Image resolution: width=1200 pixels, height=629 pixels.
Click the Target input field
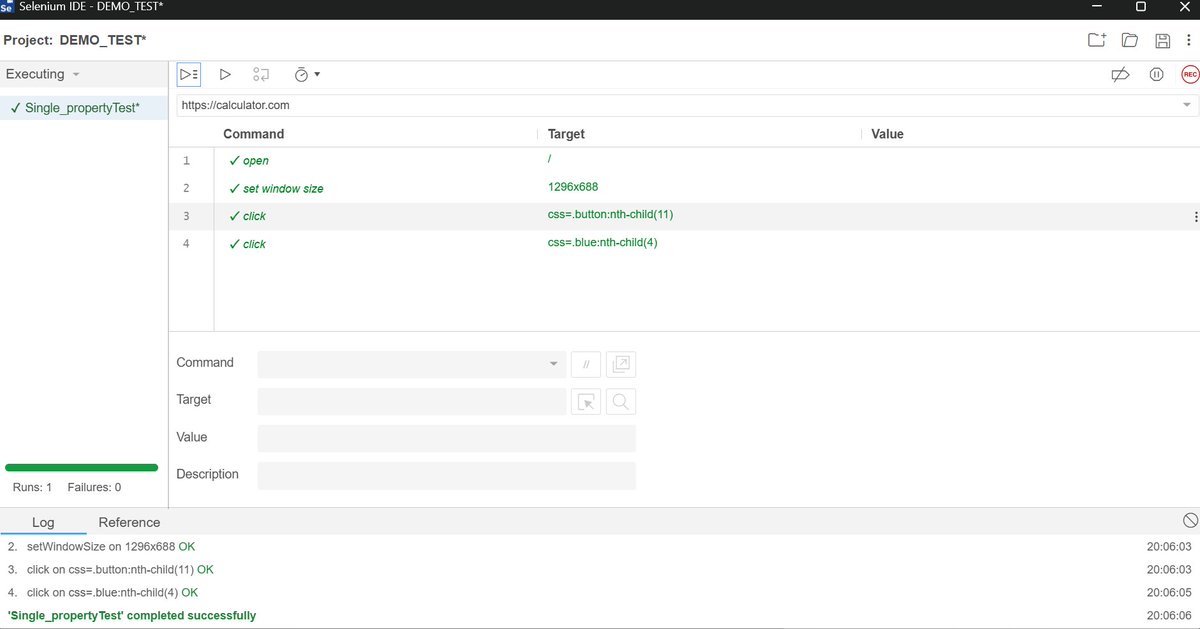[x=411, y=402]
